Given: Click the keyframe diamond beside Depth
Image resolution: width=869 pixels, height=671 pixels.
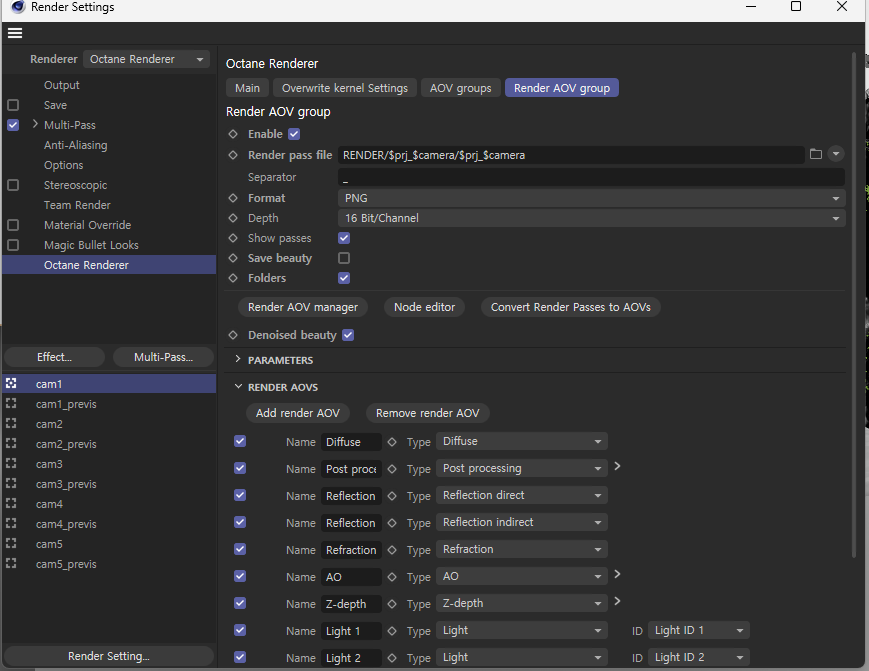Looking at the screenshot, I should (233, 218).
